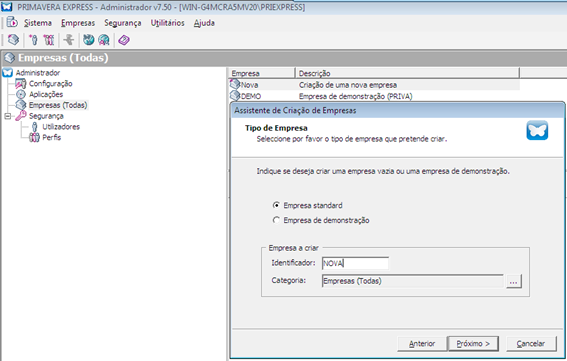
Task: Click the 'Criação de uma nova empresa' description
Action: (x=348, y=85)
